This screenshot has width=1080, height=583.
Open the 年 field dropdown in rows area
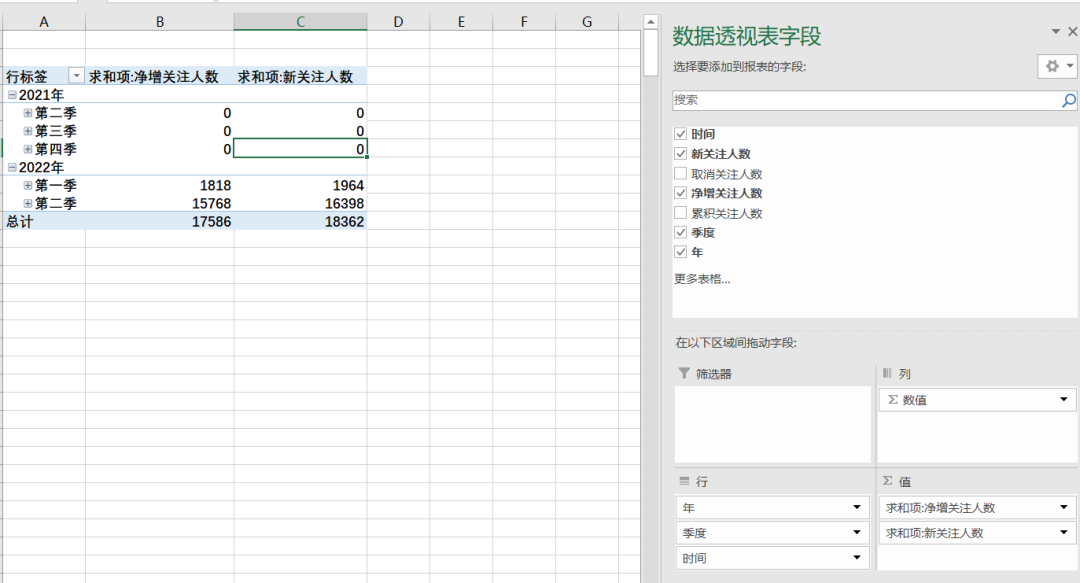(x=857, y=508)
